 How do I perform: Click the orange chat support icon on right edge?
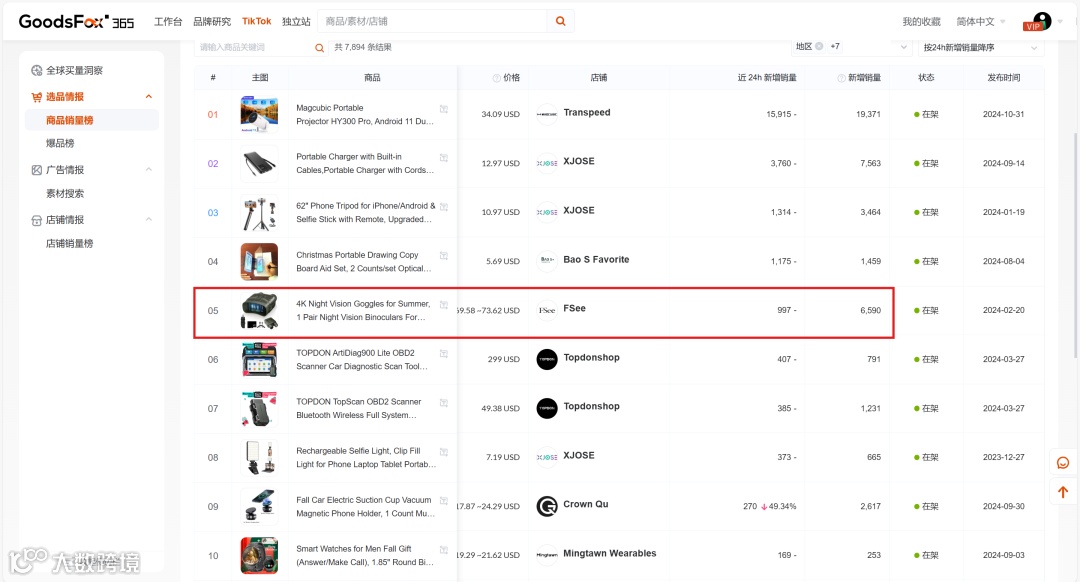coord(1063,463)
